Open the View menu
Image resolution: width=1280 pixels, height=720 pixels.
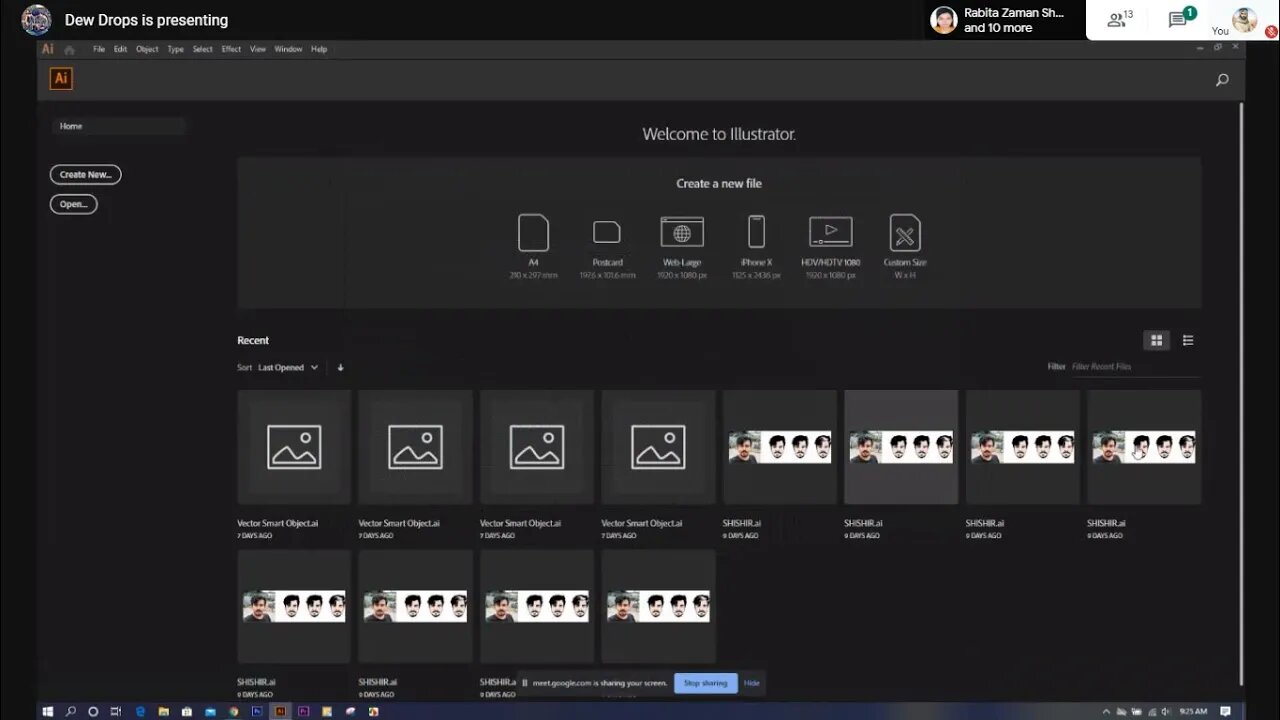[x=258, y=49]
